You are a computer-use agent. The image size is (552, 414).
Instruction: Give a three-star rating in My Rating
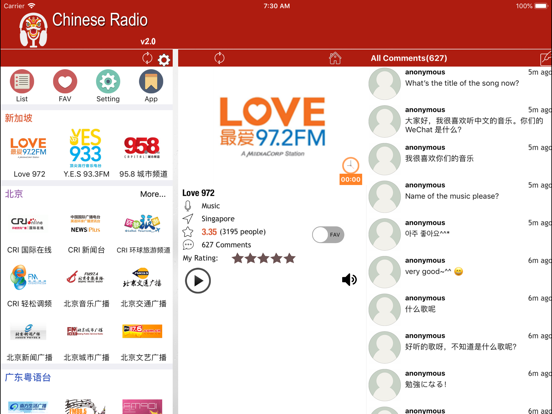point(264,258)
